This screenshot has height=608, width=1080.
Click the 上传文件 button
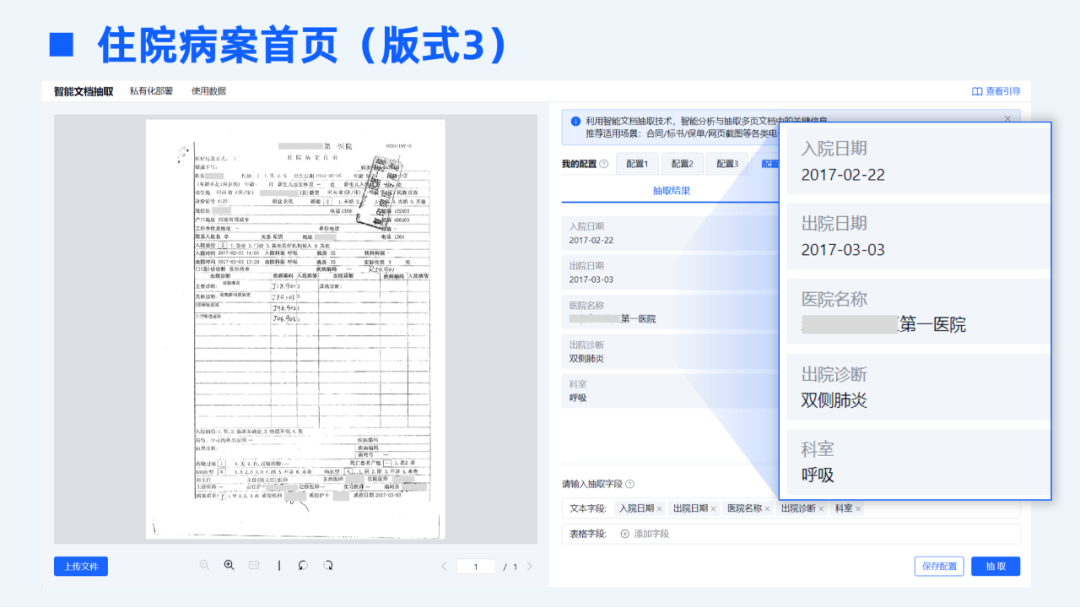[x=81, y=567]
